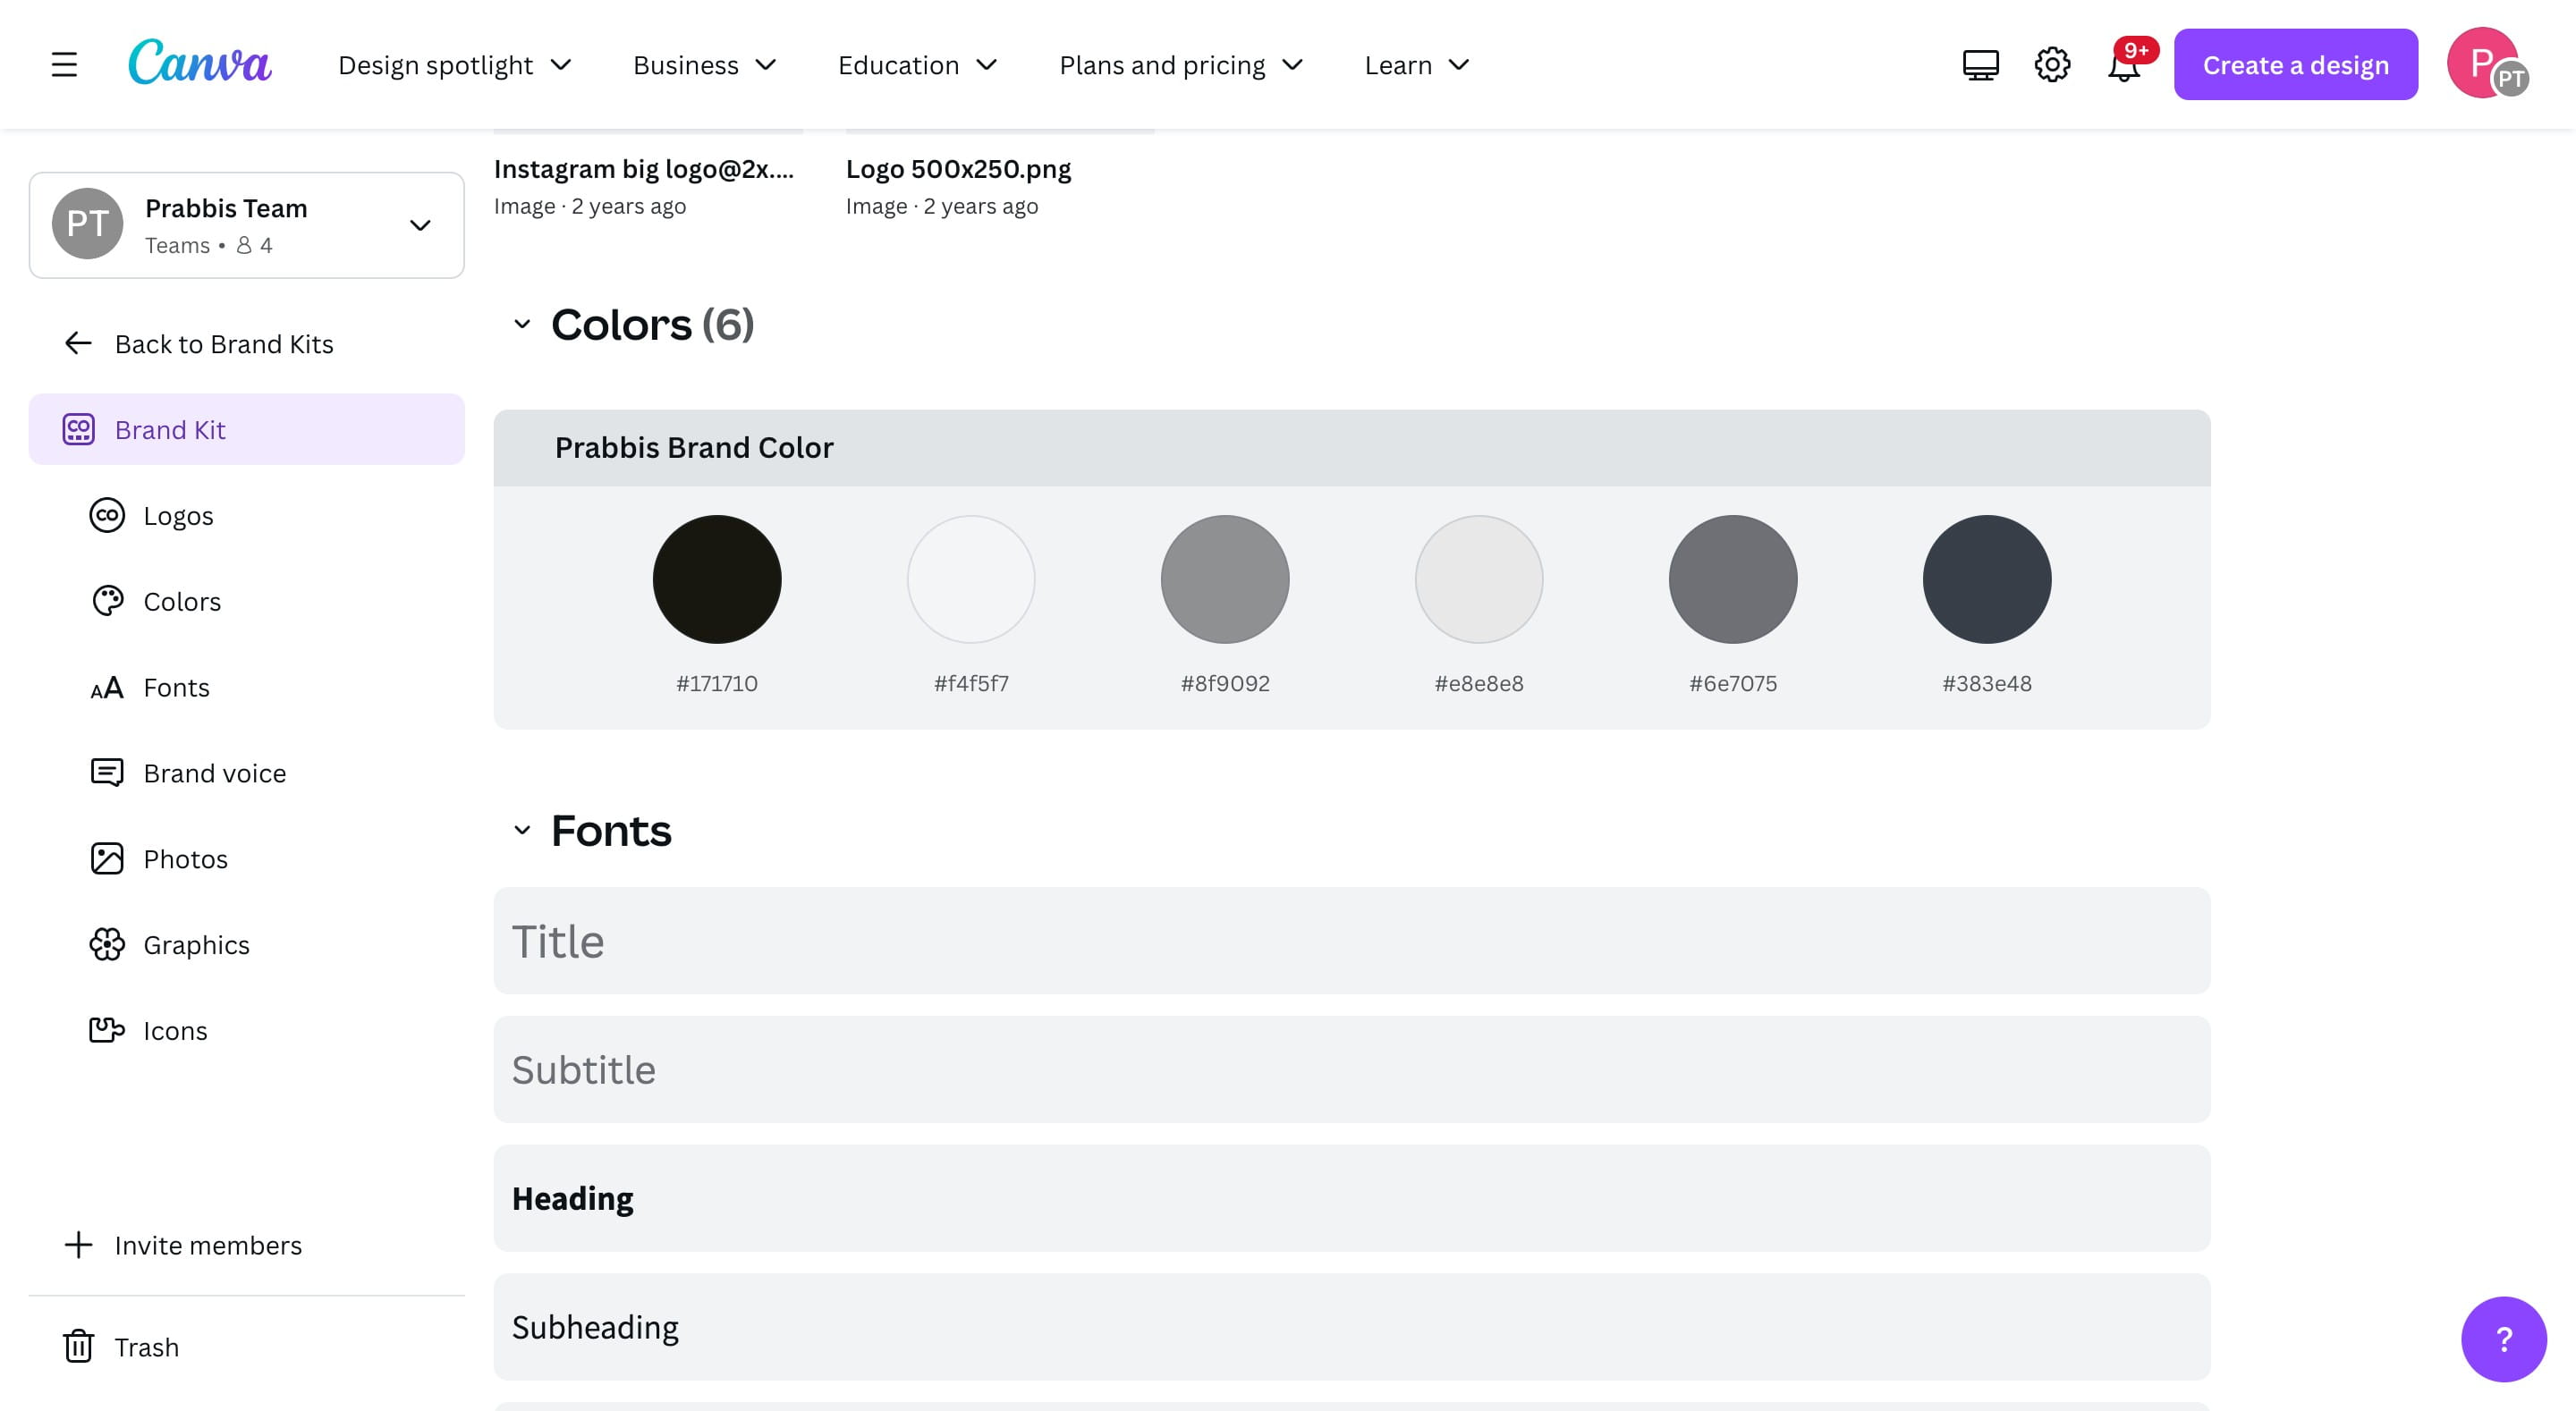Click the Fonts AA icon
This screenshot has height=1411, width=2576.
click(x=107, y=688)
